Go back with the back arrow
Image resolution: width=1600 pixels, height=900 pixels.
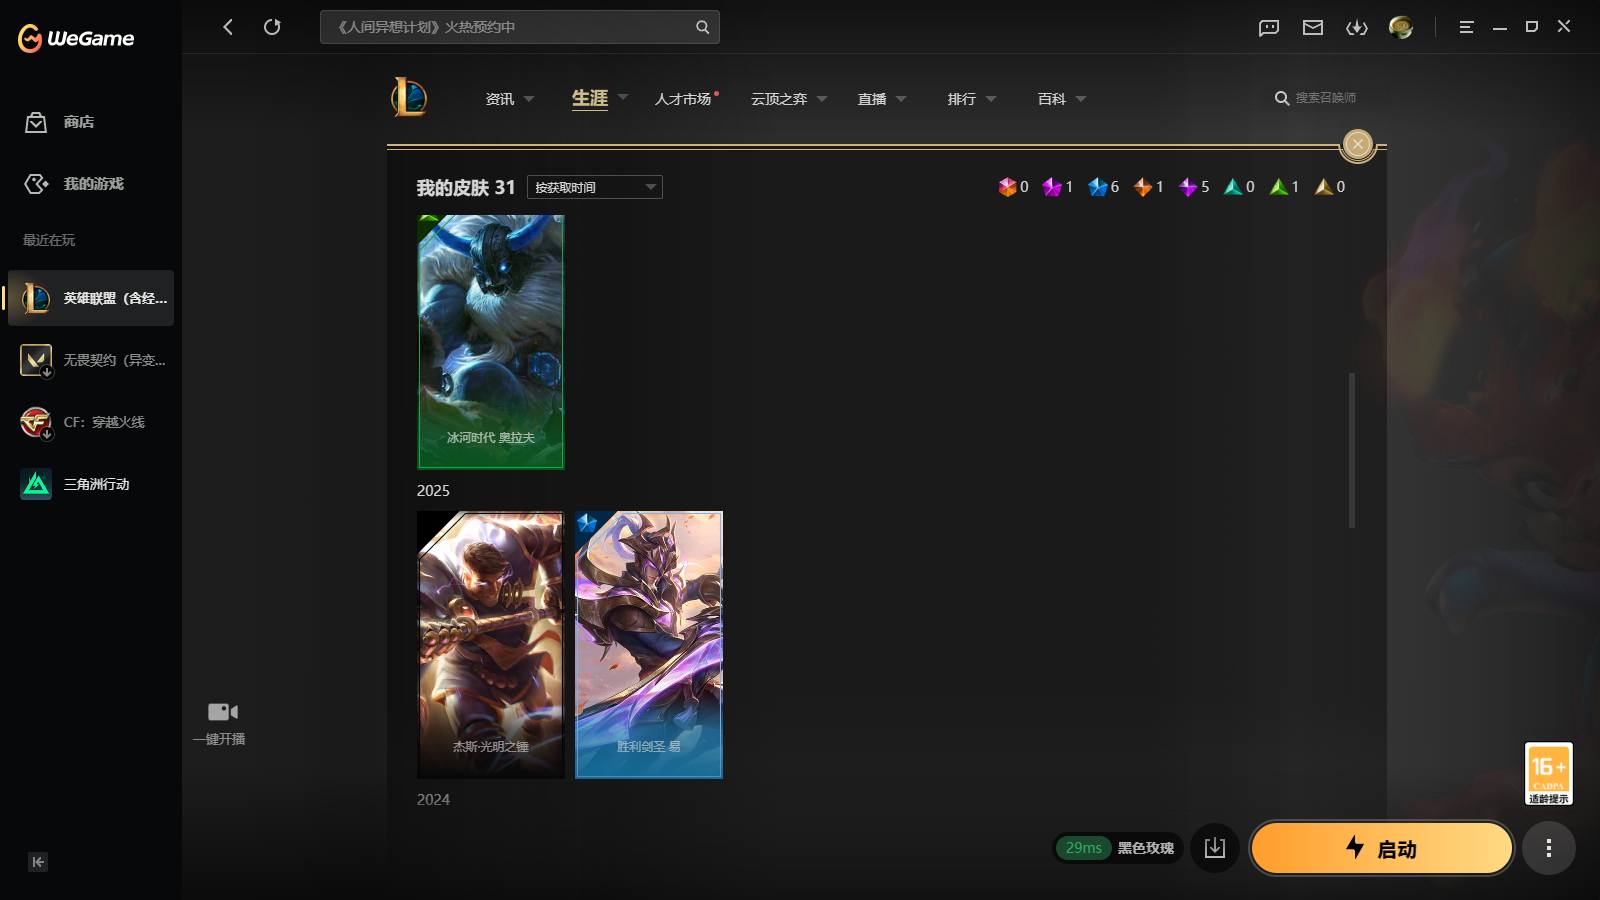[228, 27]
